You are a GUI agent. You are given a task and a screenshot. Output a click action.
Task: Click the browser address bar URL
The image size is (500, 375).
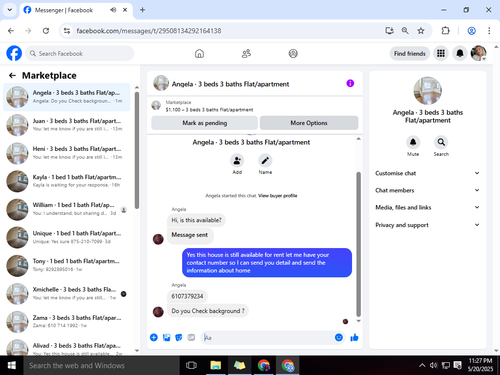tap(149, 31)
